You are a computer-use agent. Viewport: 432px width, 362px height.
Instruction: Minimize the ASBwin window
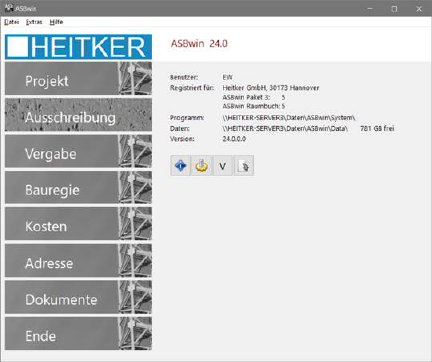(370, 9)
